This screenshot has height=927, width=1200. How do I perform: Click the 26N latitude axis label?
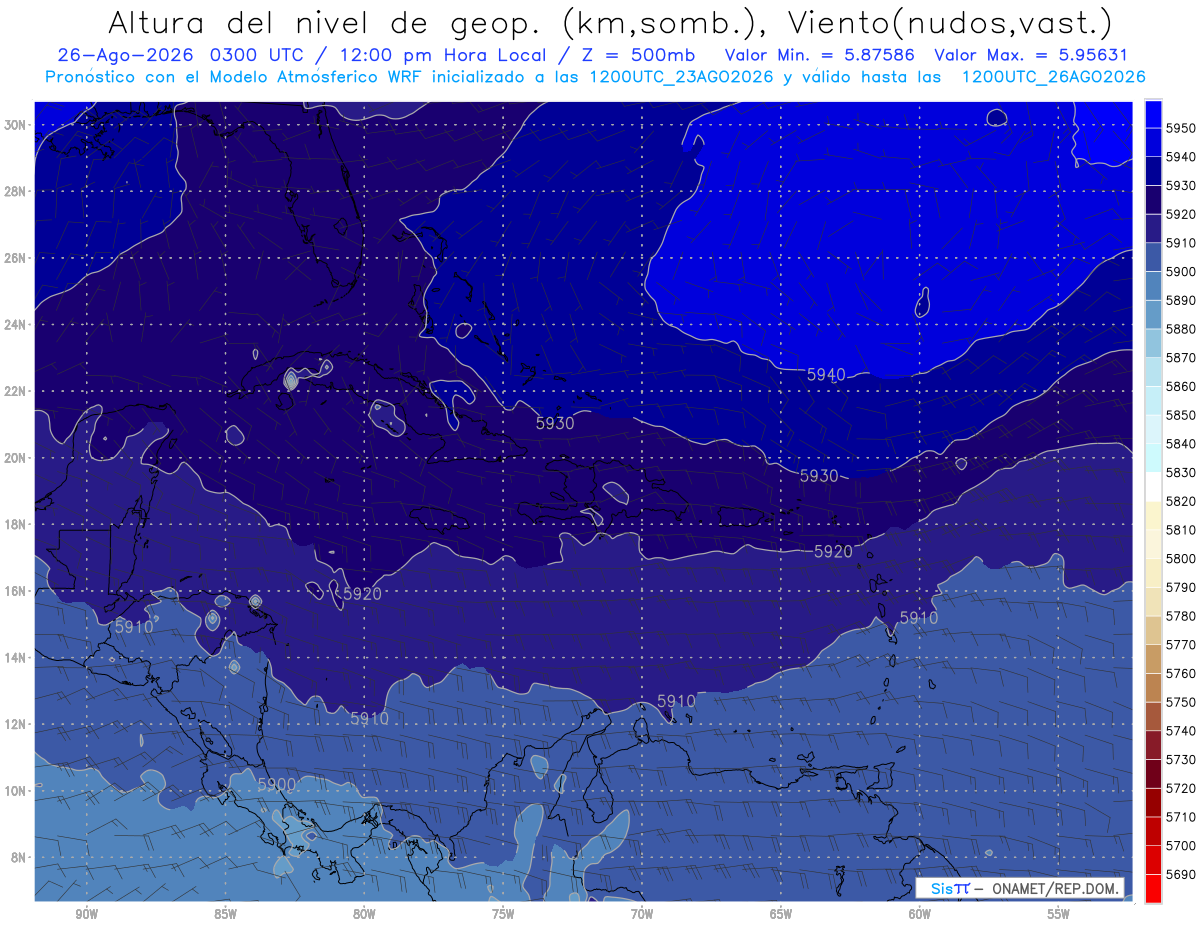point(14,258)
